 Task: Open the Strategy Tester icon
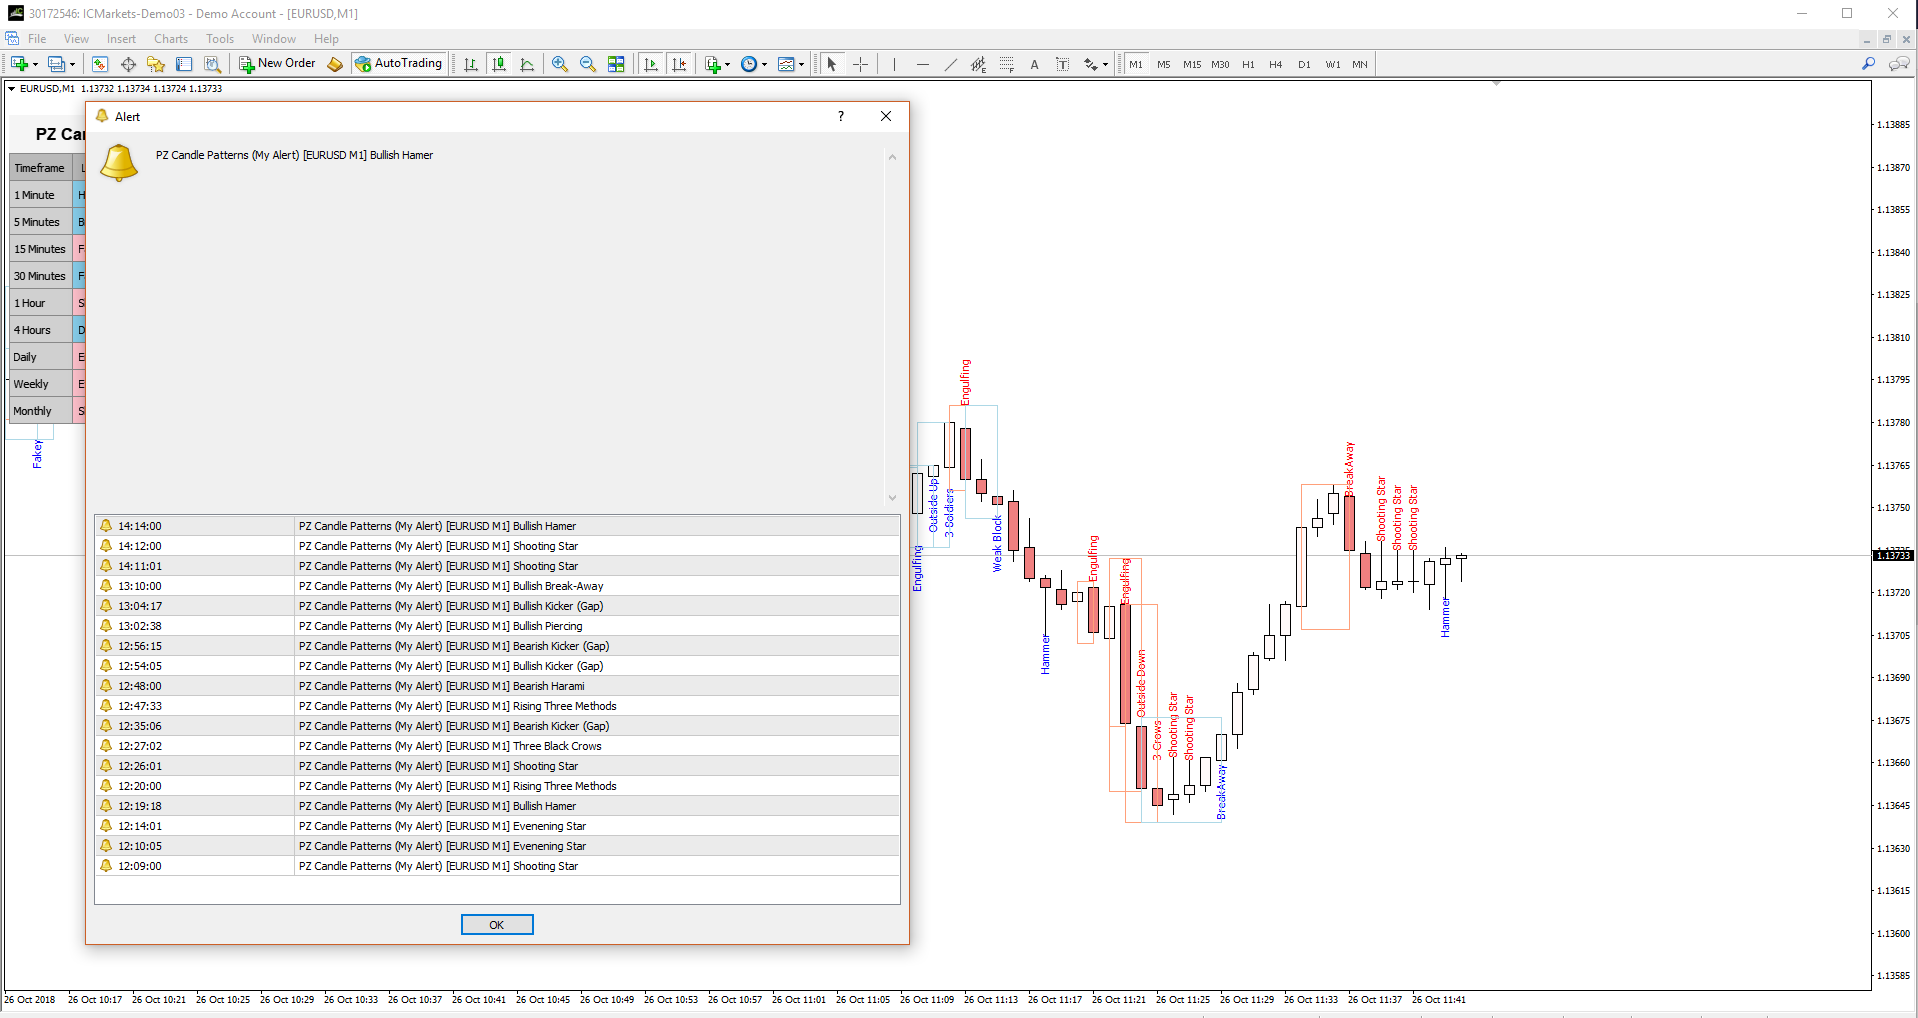(212, 64)
